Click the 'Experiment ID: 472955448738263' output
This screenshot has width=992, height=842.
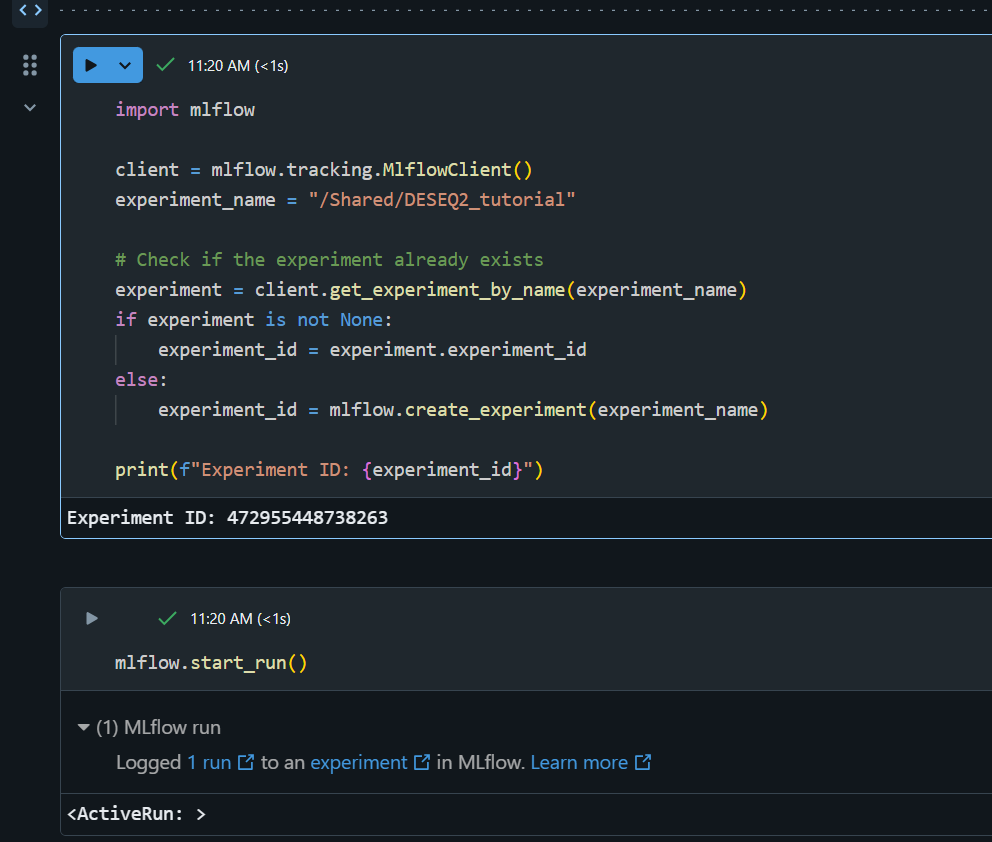tap(227, 517)
